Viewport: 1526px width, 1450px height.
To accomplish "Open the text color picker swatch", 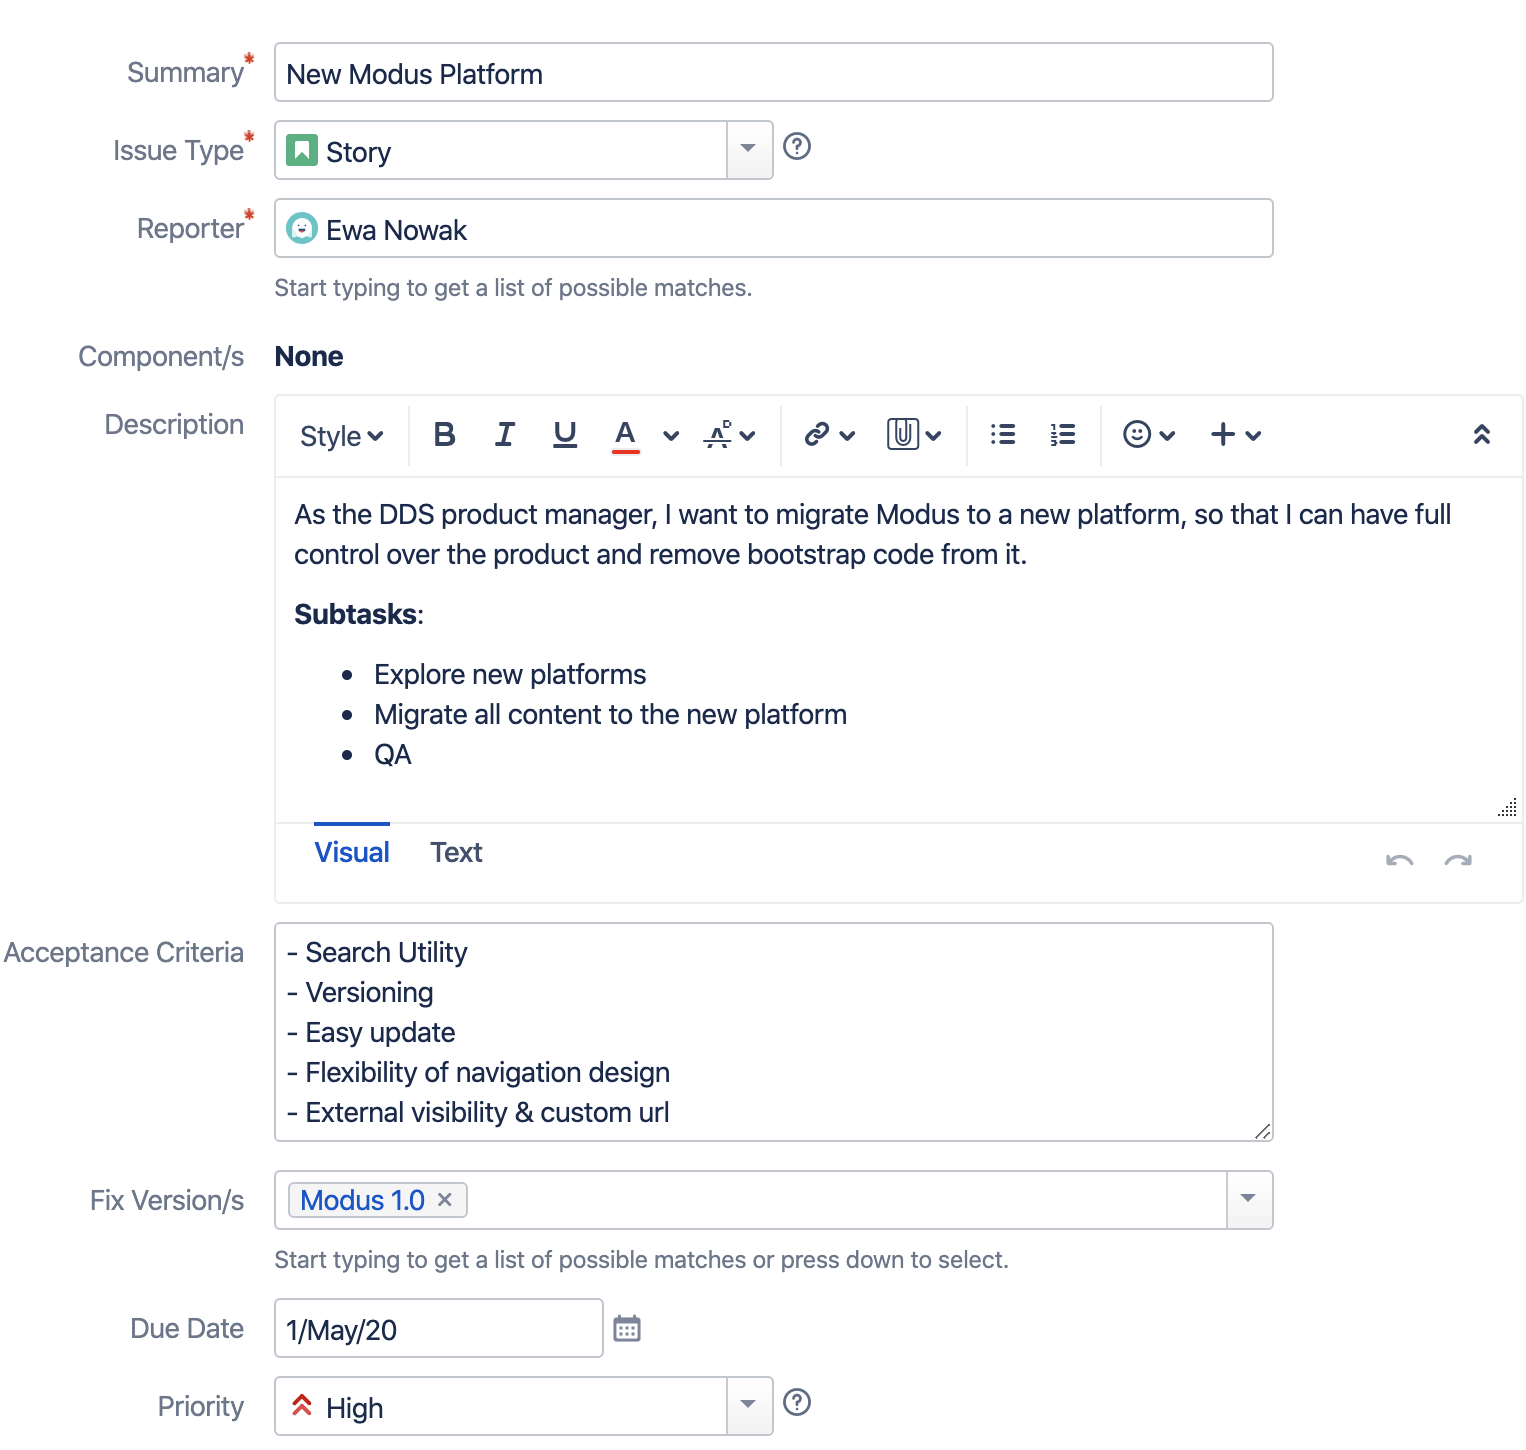I will click(624, 435).
